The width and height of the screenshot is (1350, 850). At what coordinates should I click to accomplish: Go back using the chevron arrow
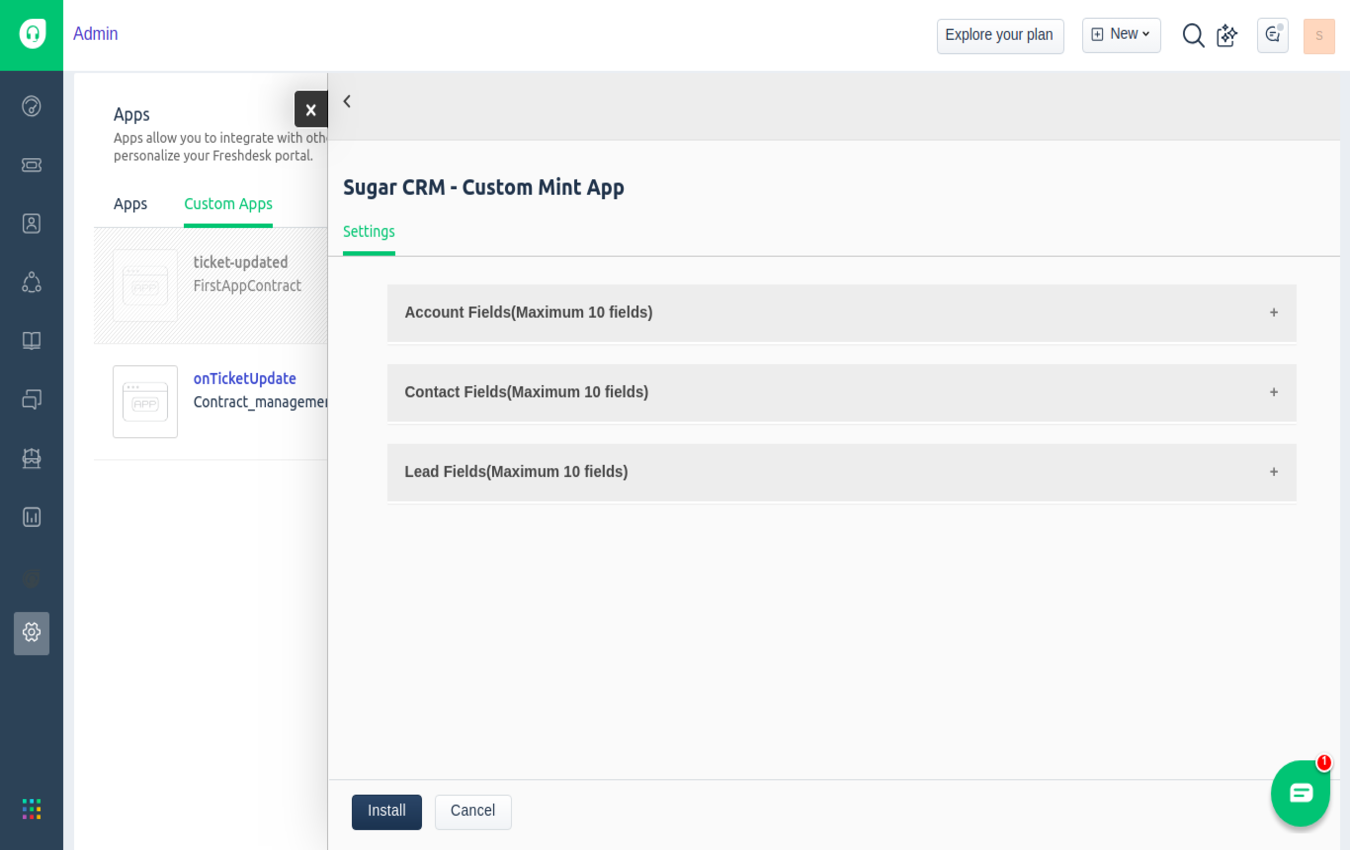coord(347,101)
